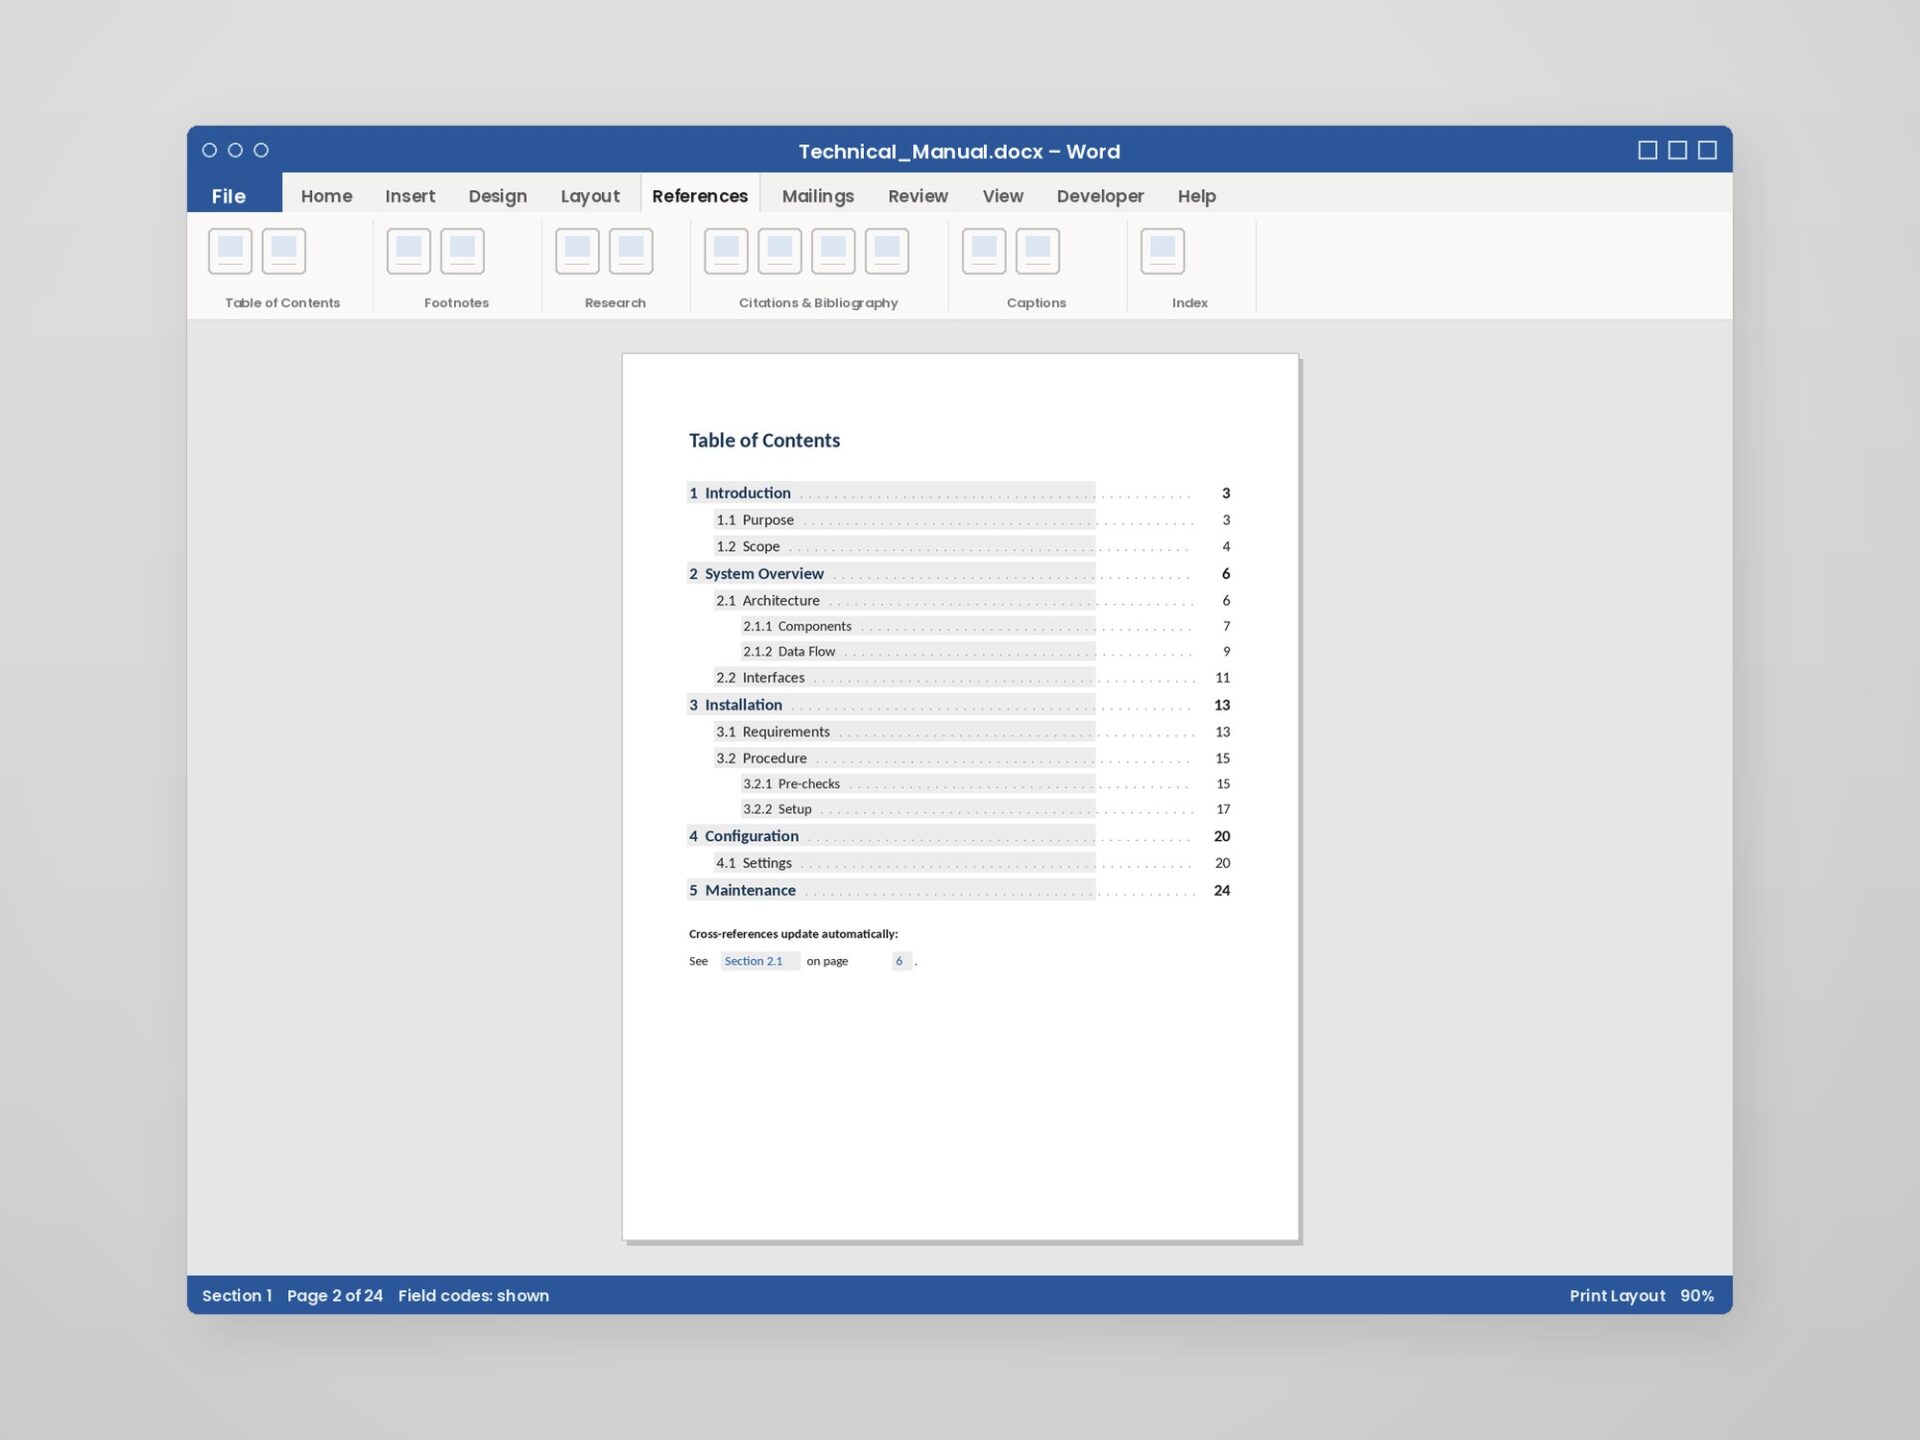Image resolution: width=1920 pixels, height=1440 pixels.
Task: Click page number 11 beside Interfaces
Action: point(1223,678)
